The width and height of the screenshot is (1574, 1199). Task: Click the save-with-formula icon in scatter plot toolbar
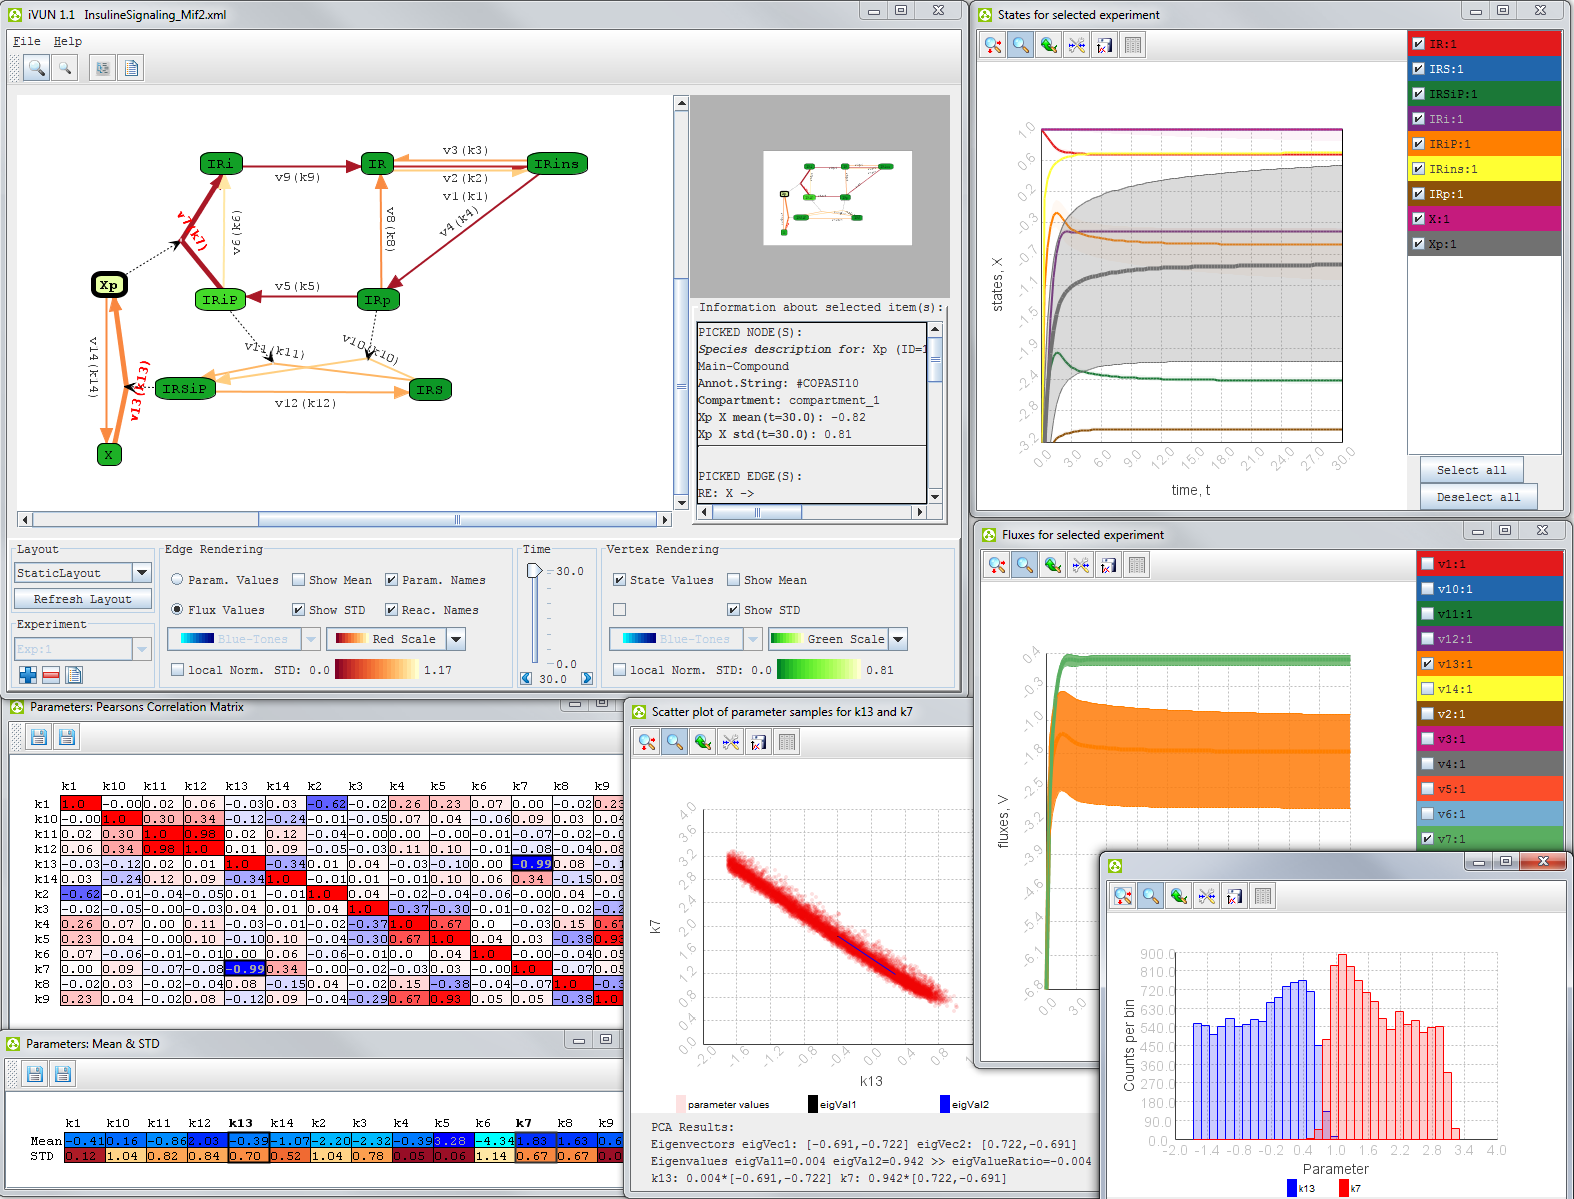[759, 742]
